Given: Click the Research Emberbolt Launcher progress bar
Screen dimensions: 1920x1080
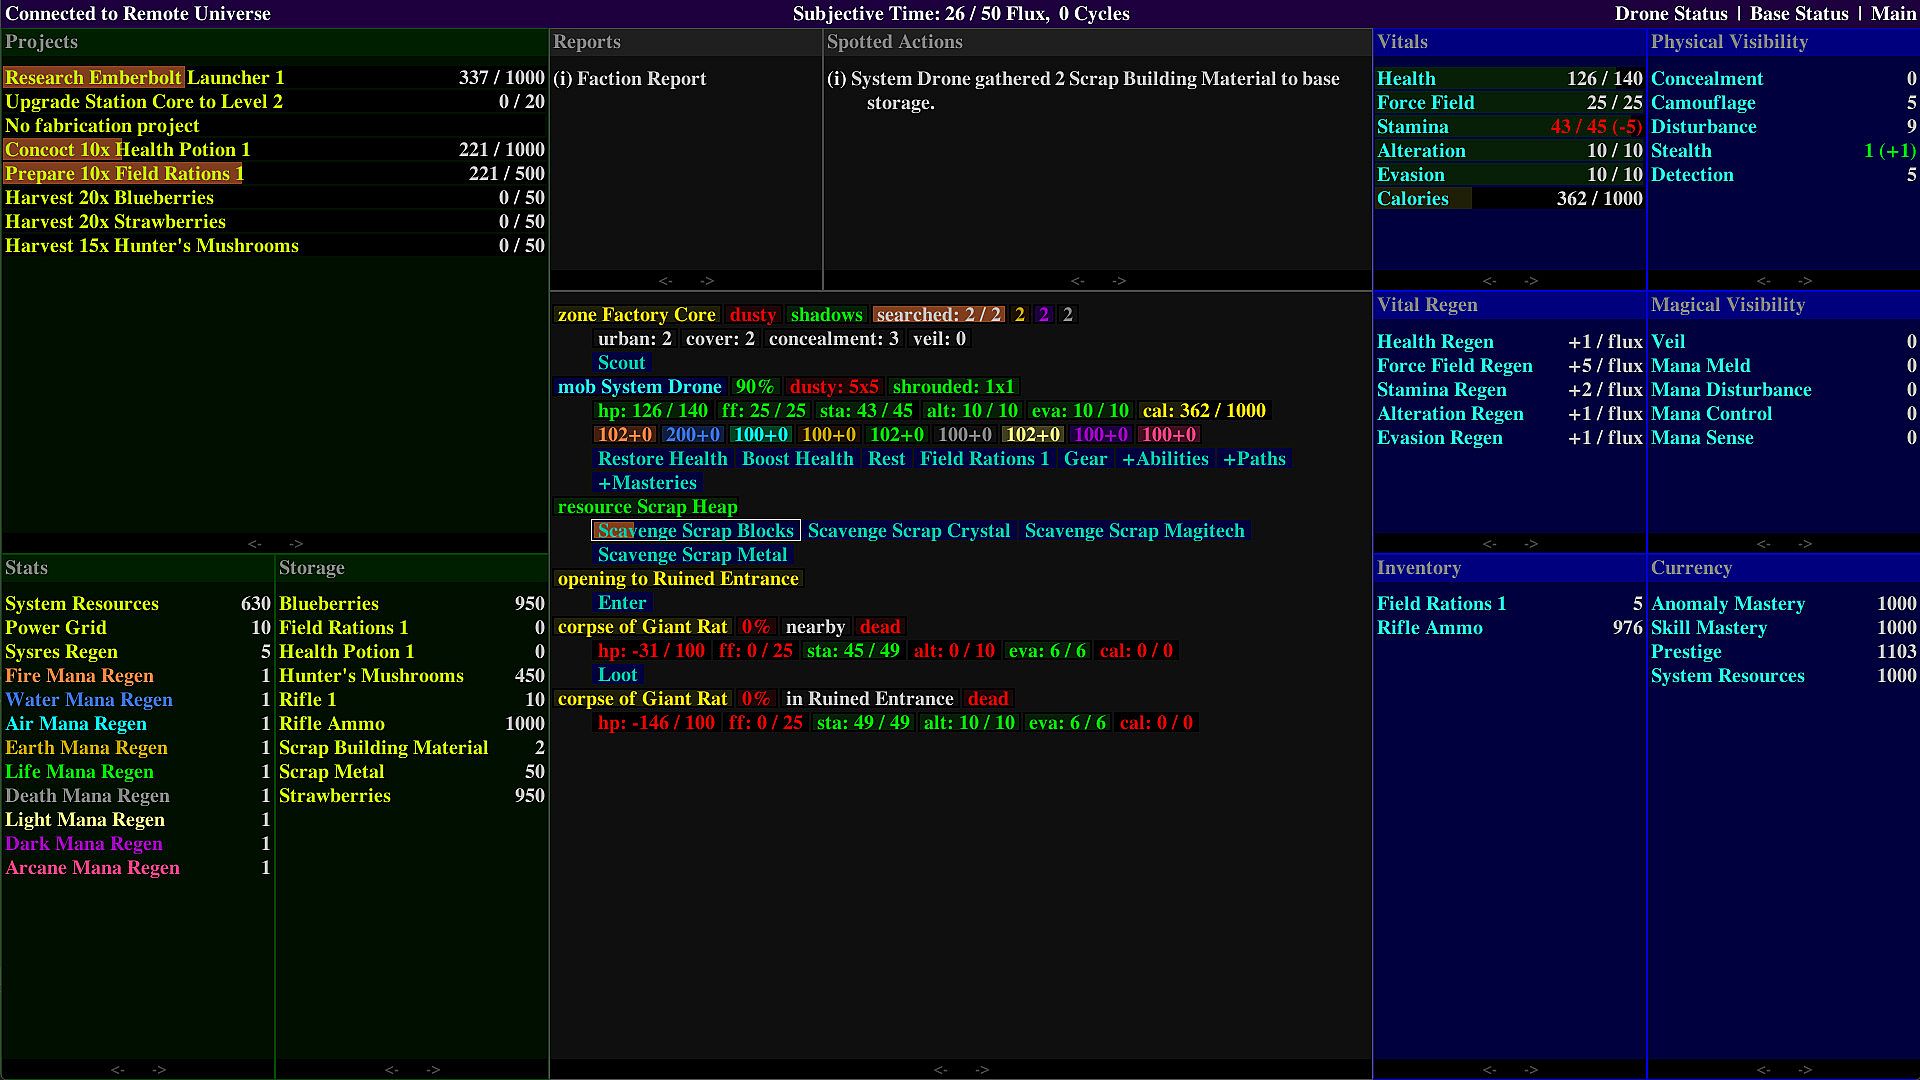Looking at the screenshot, I should coord(274,78).
